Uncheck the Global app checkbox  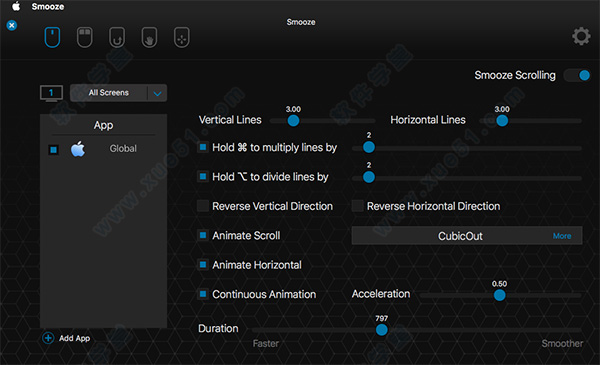click(x=54, y=150)
